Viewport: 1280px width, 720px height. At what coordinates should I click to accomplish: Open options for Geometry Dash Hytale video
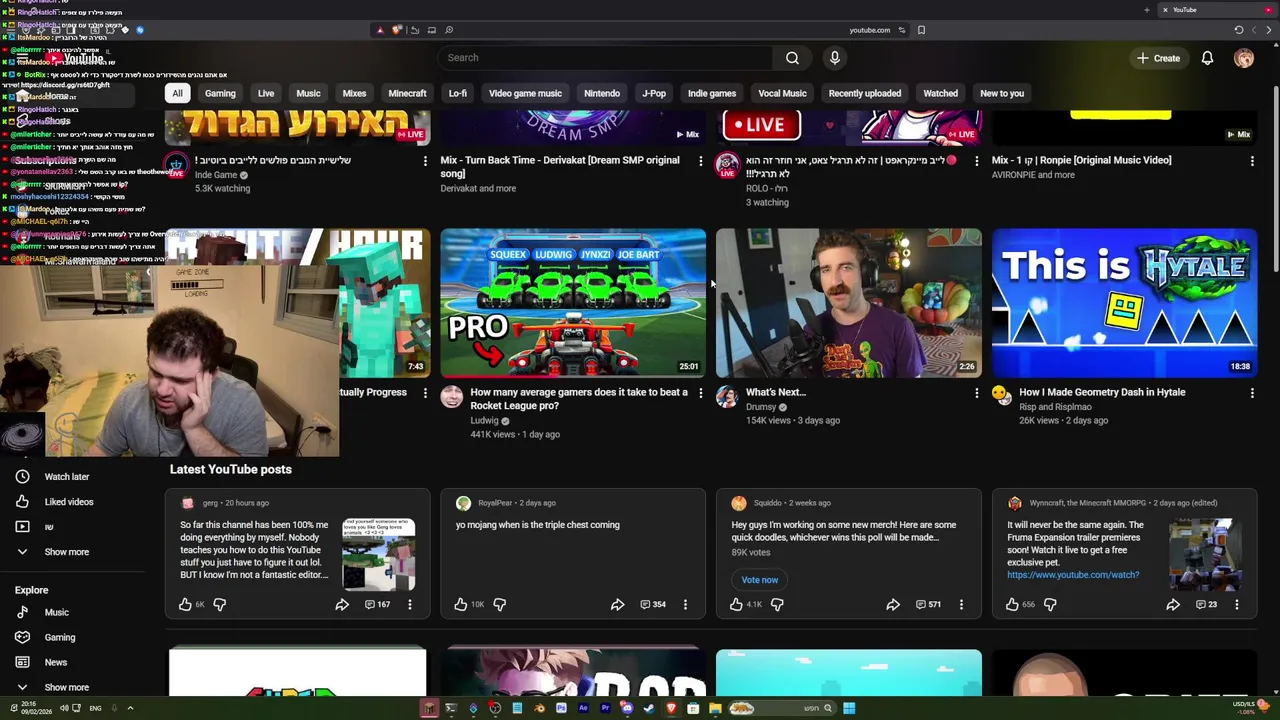tap(1252, 393)
